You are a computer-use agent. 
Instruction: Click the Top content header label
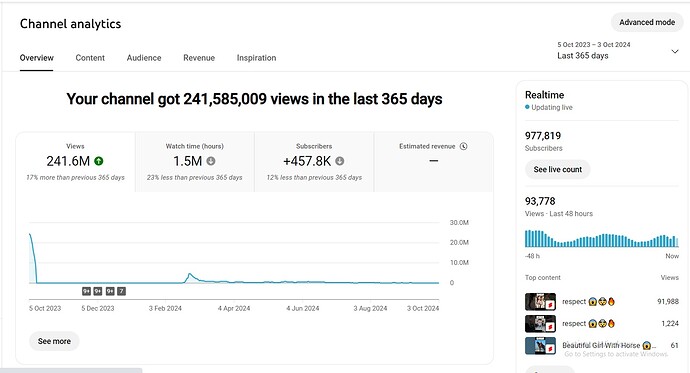543,278
